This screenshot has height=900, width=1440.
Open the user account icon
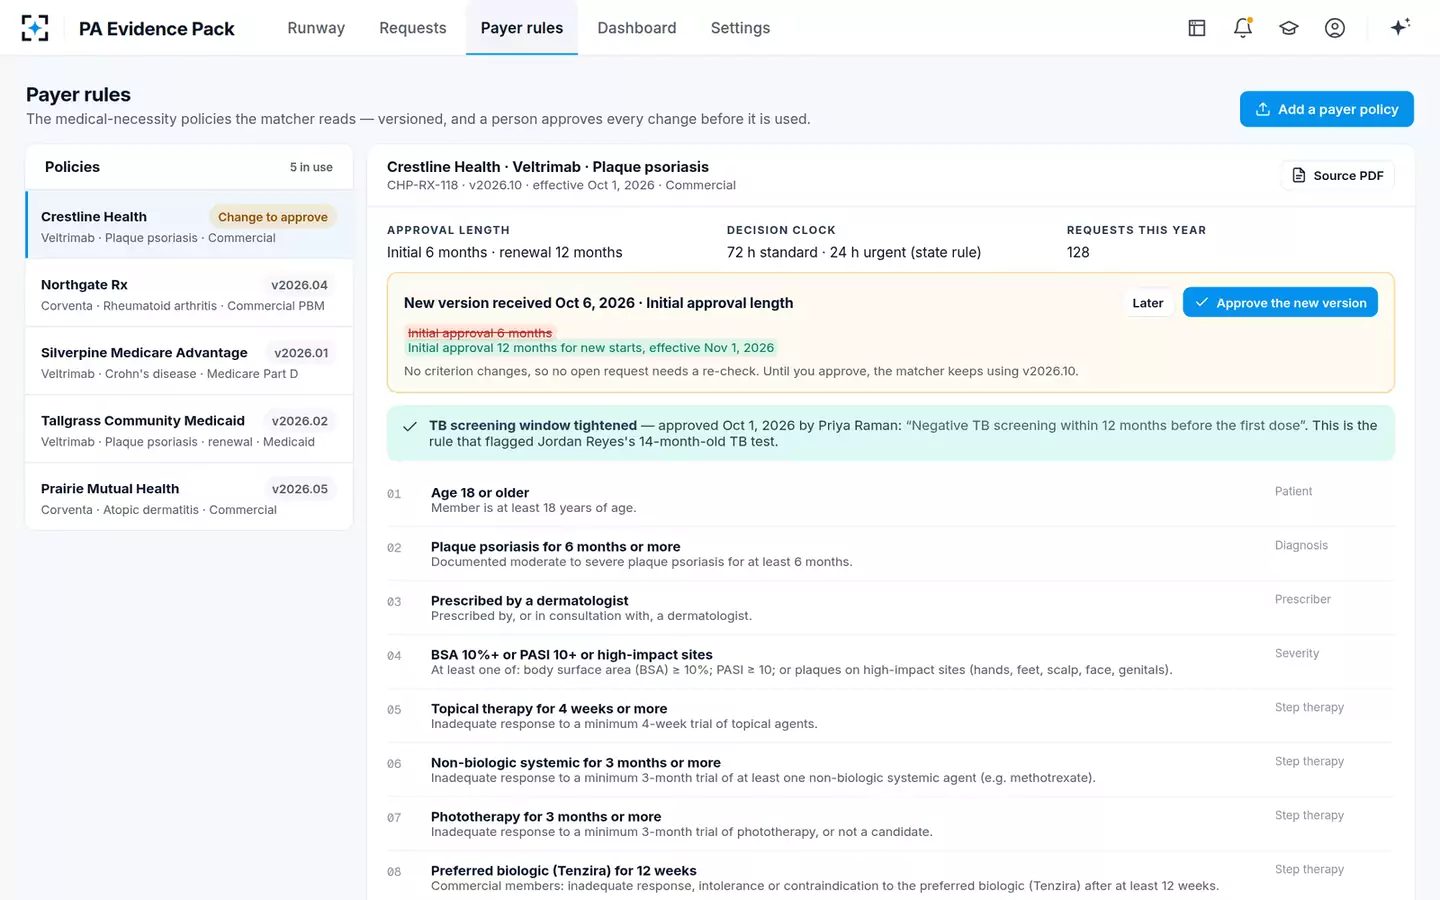[1335, 28]
